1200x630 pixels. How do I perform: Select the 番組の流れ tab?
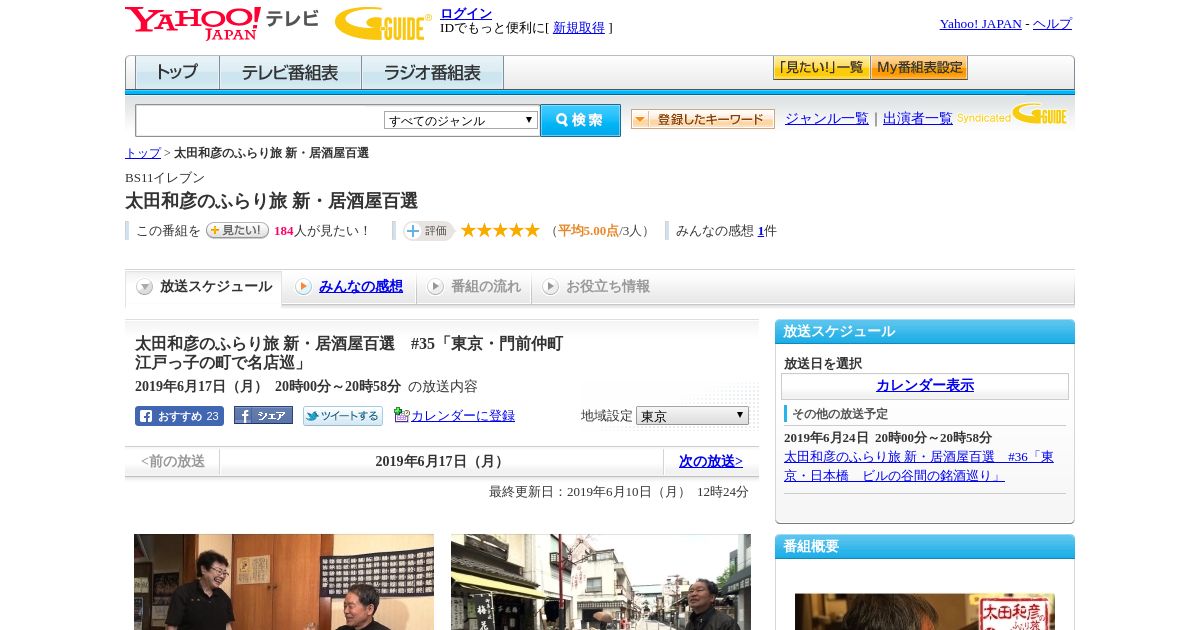(x=474, y=287)
